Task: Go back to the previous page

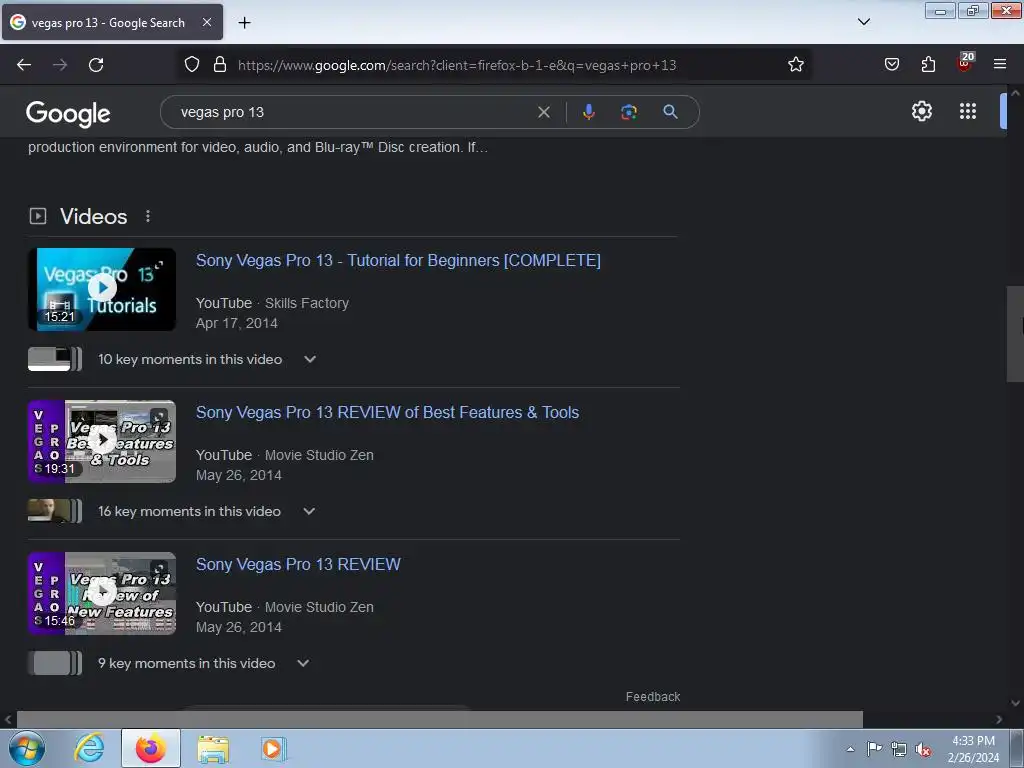Action: [24, 65]
